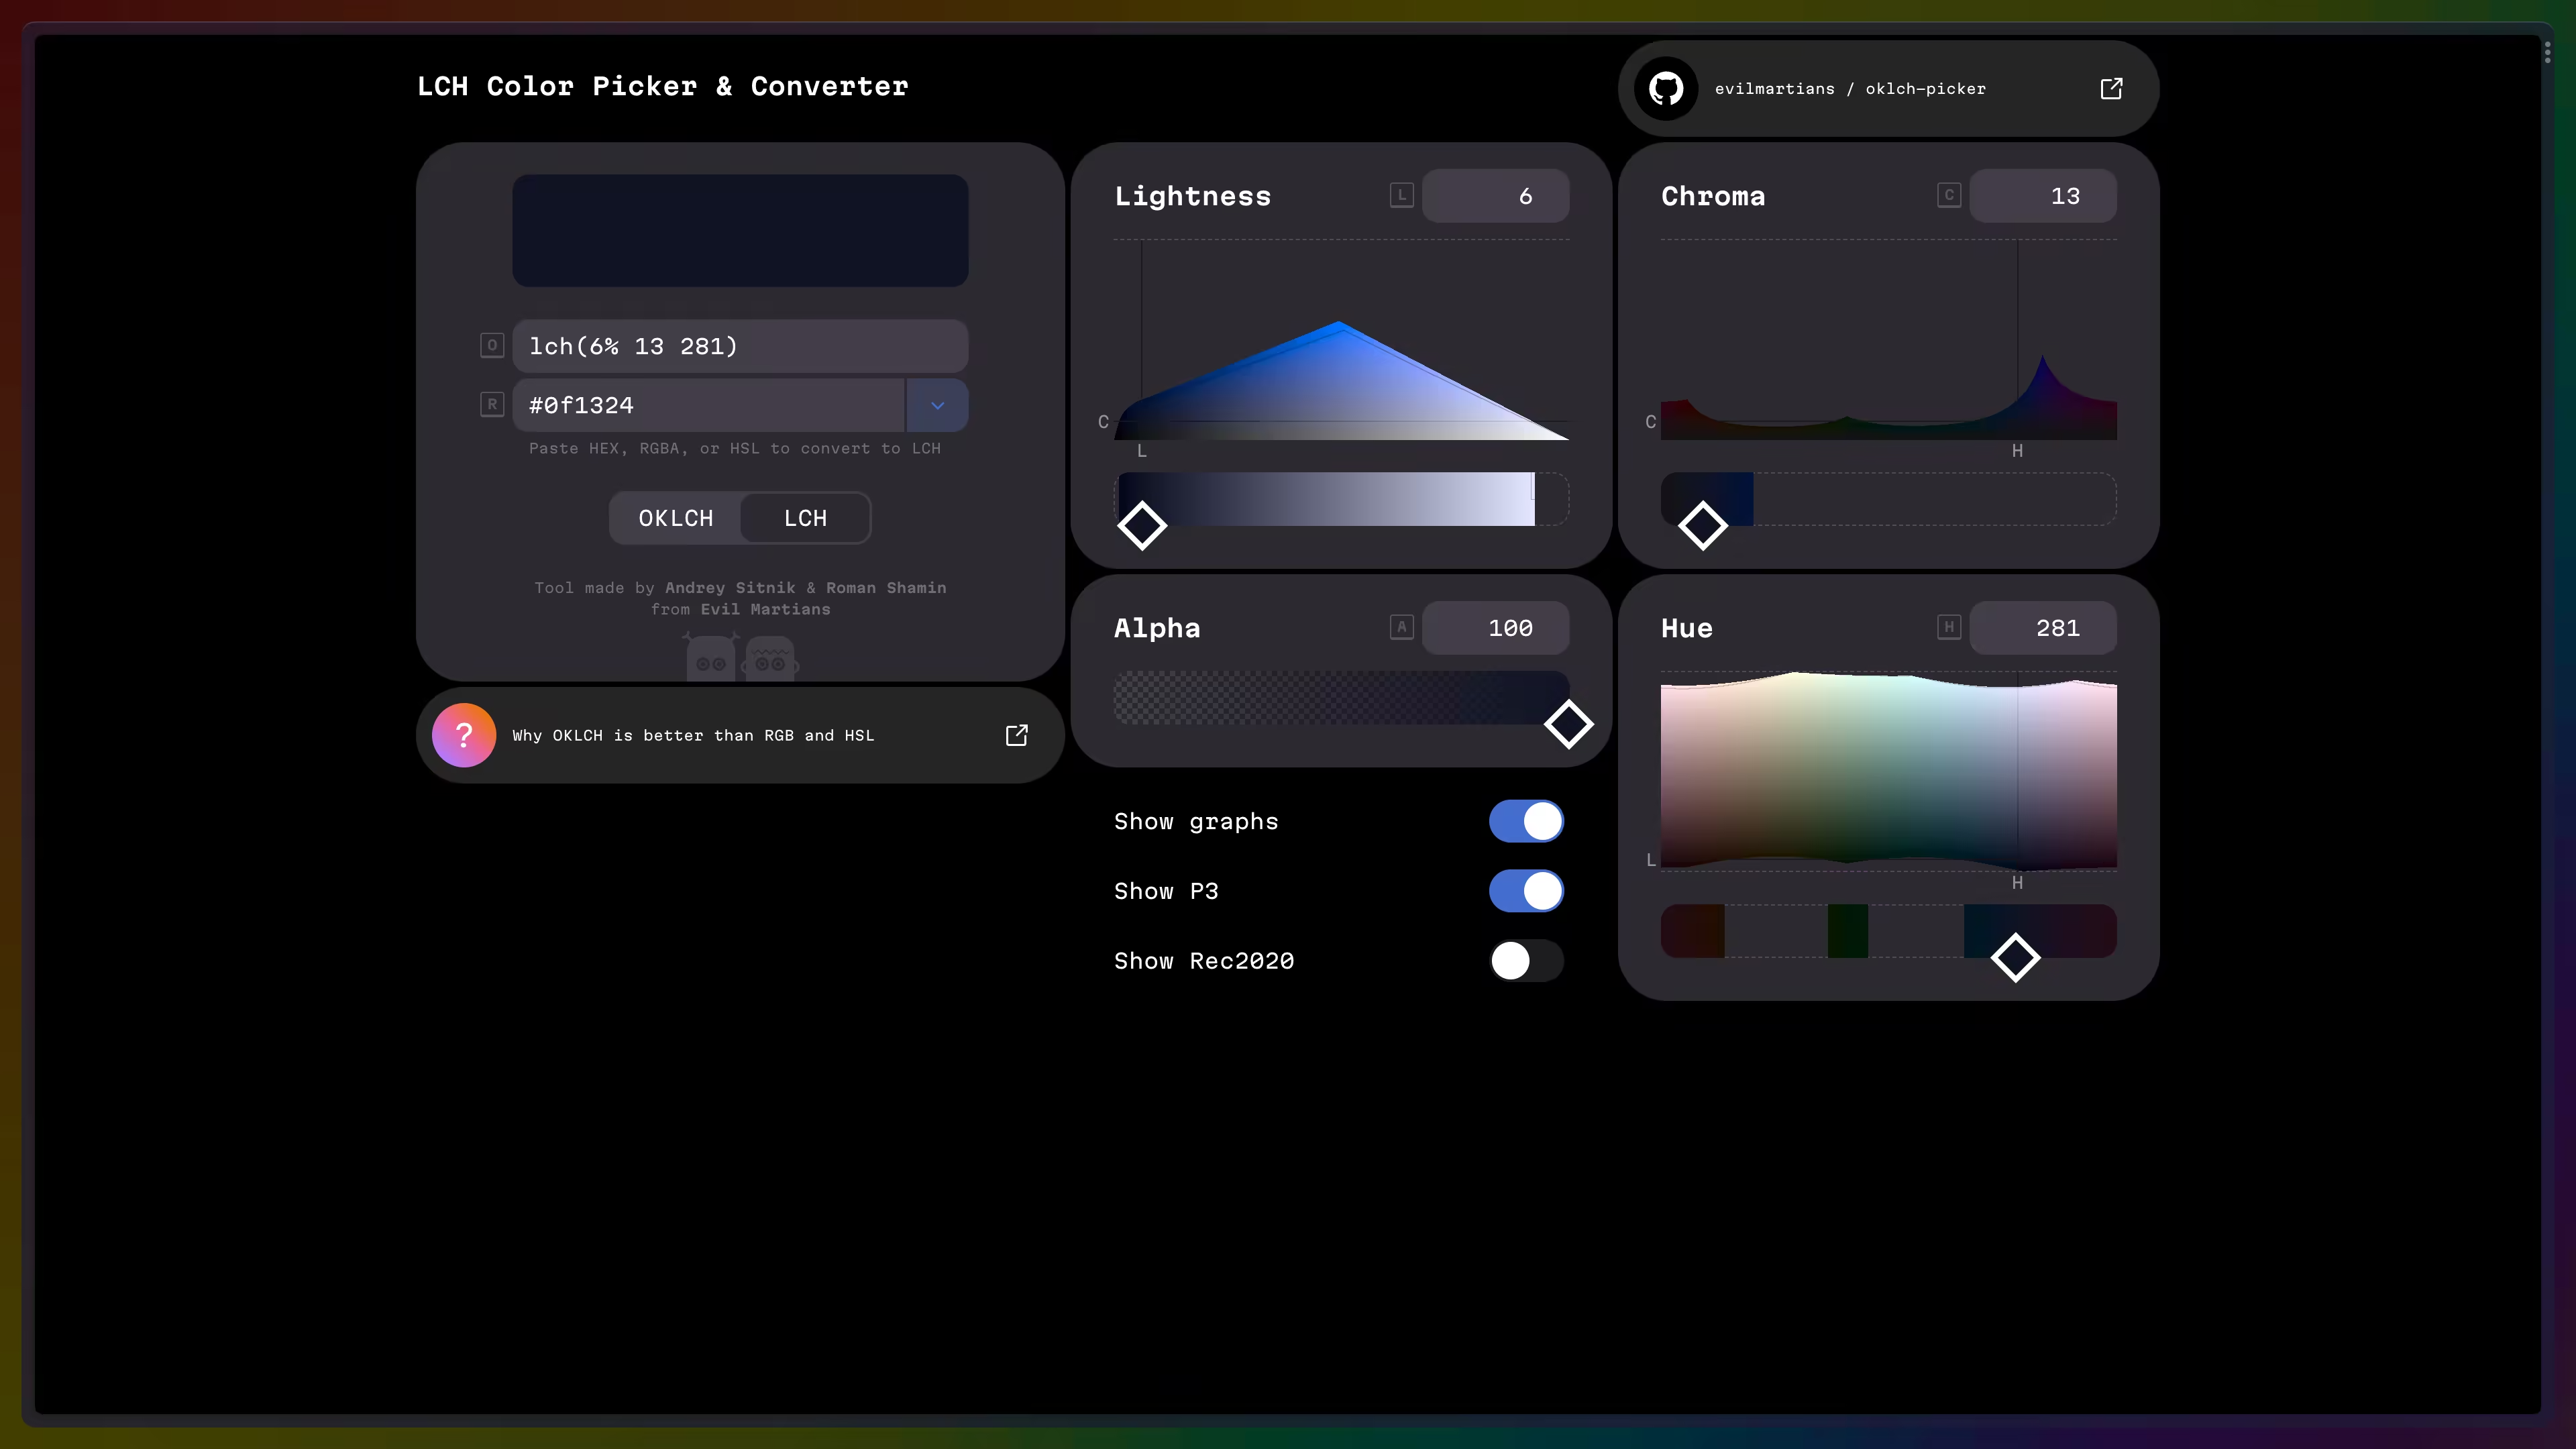Image resolution: width=2576 pixels, height=1449 pixels.
Task: Click the Chroma slider diamond handle
Action: [1702, 525]
